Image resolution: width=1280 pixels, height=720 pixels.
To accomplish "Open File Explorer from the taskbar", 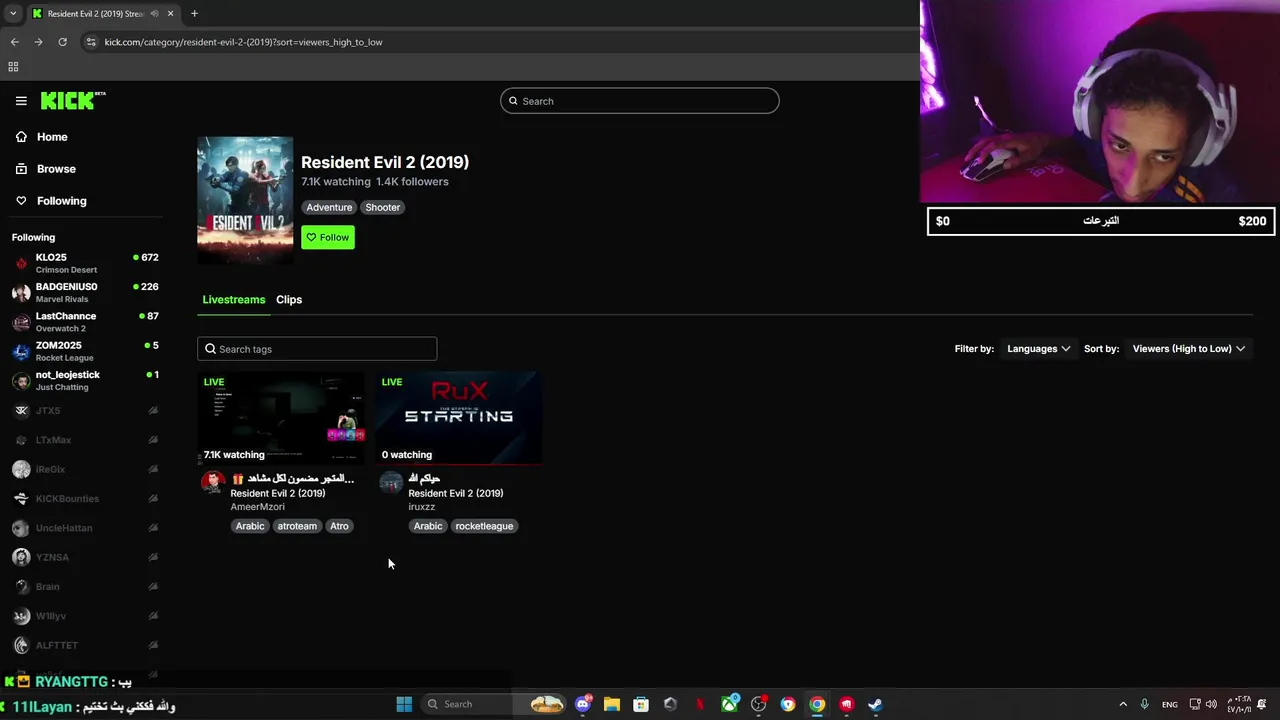I will click(x=612, y=704).
